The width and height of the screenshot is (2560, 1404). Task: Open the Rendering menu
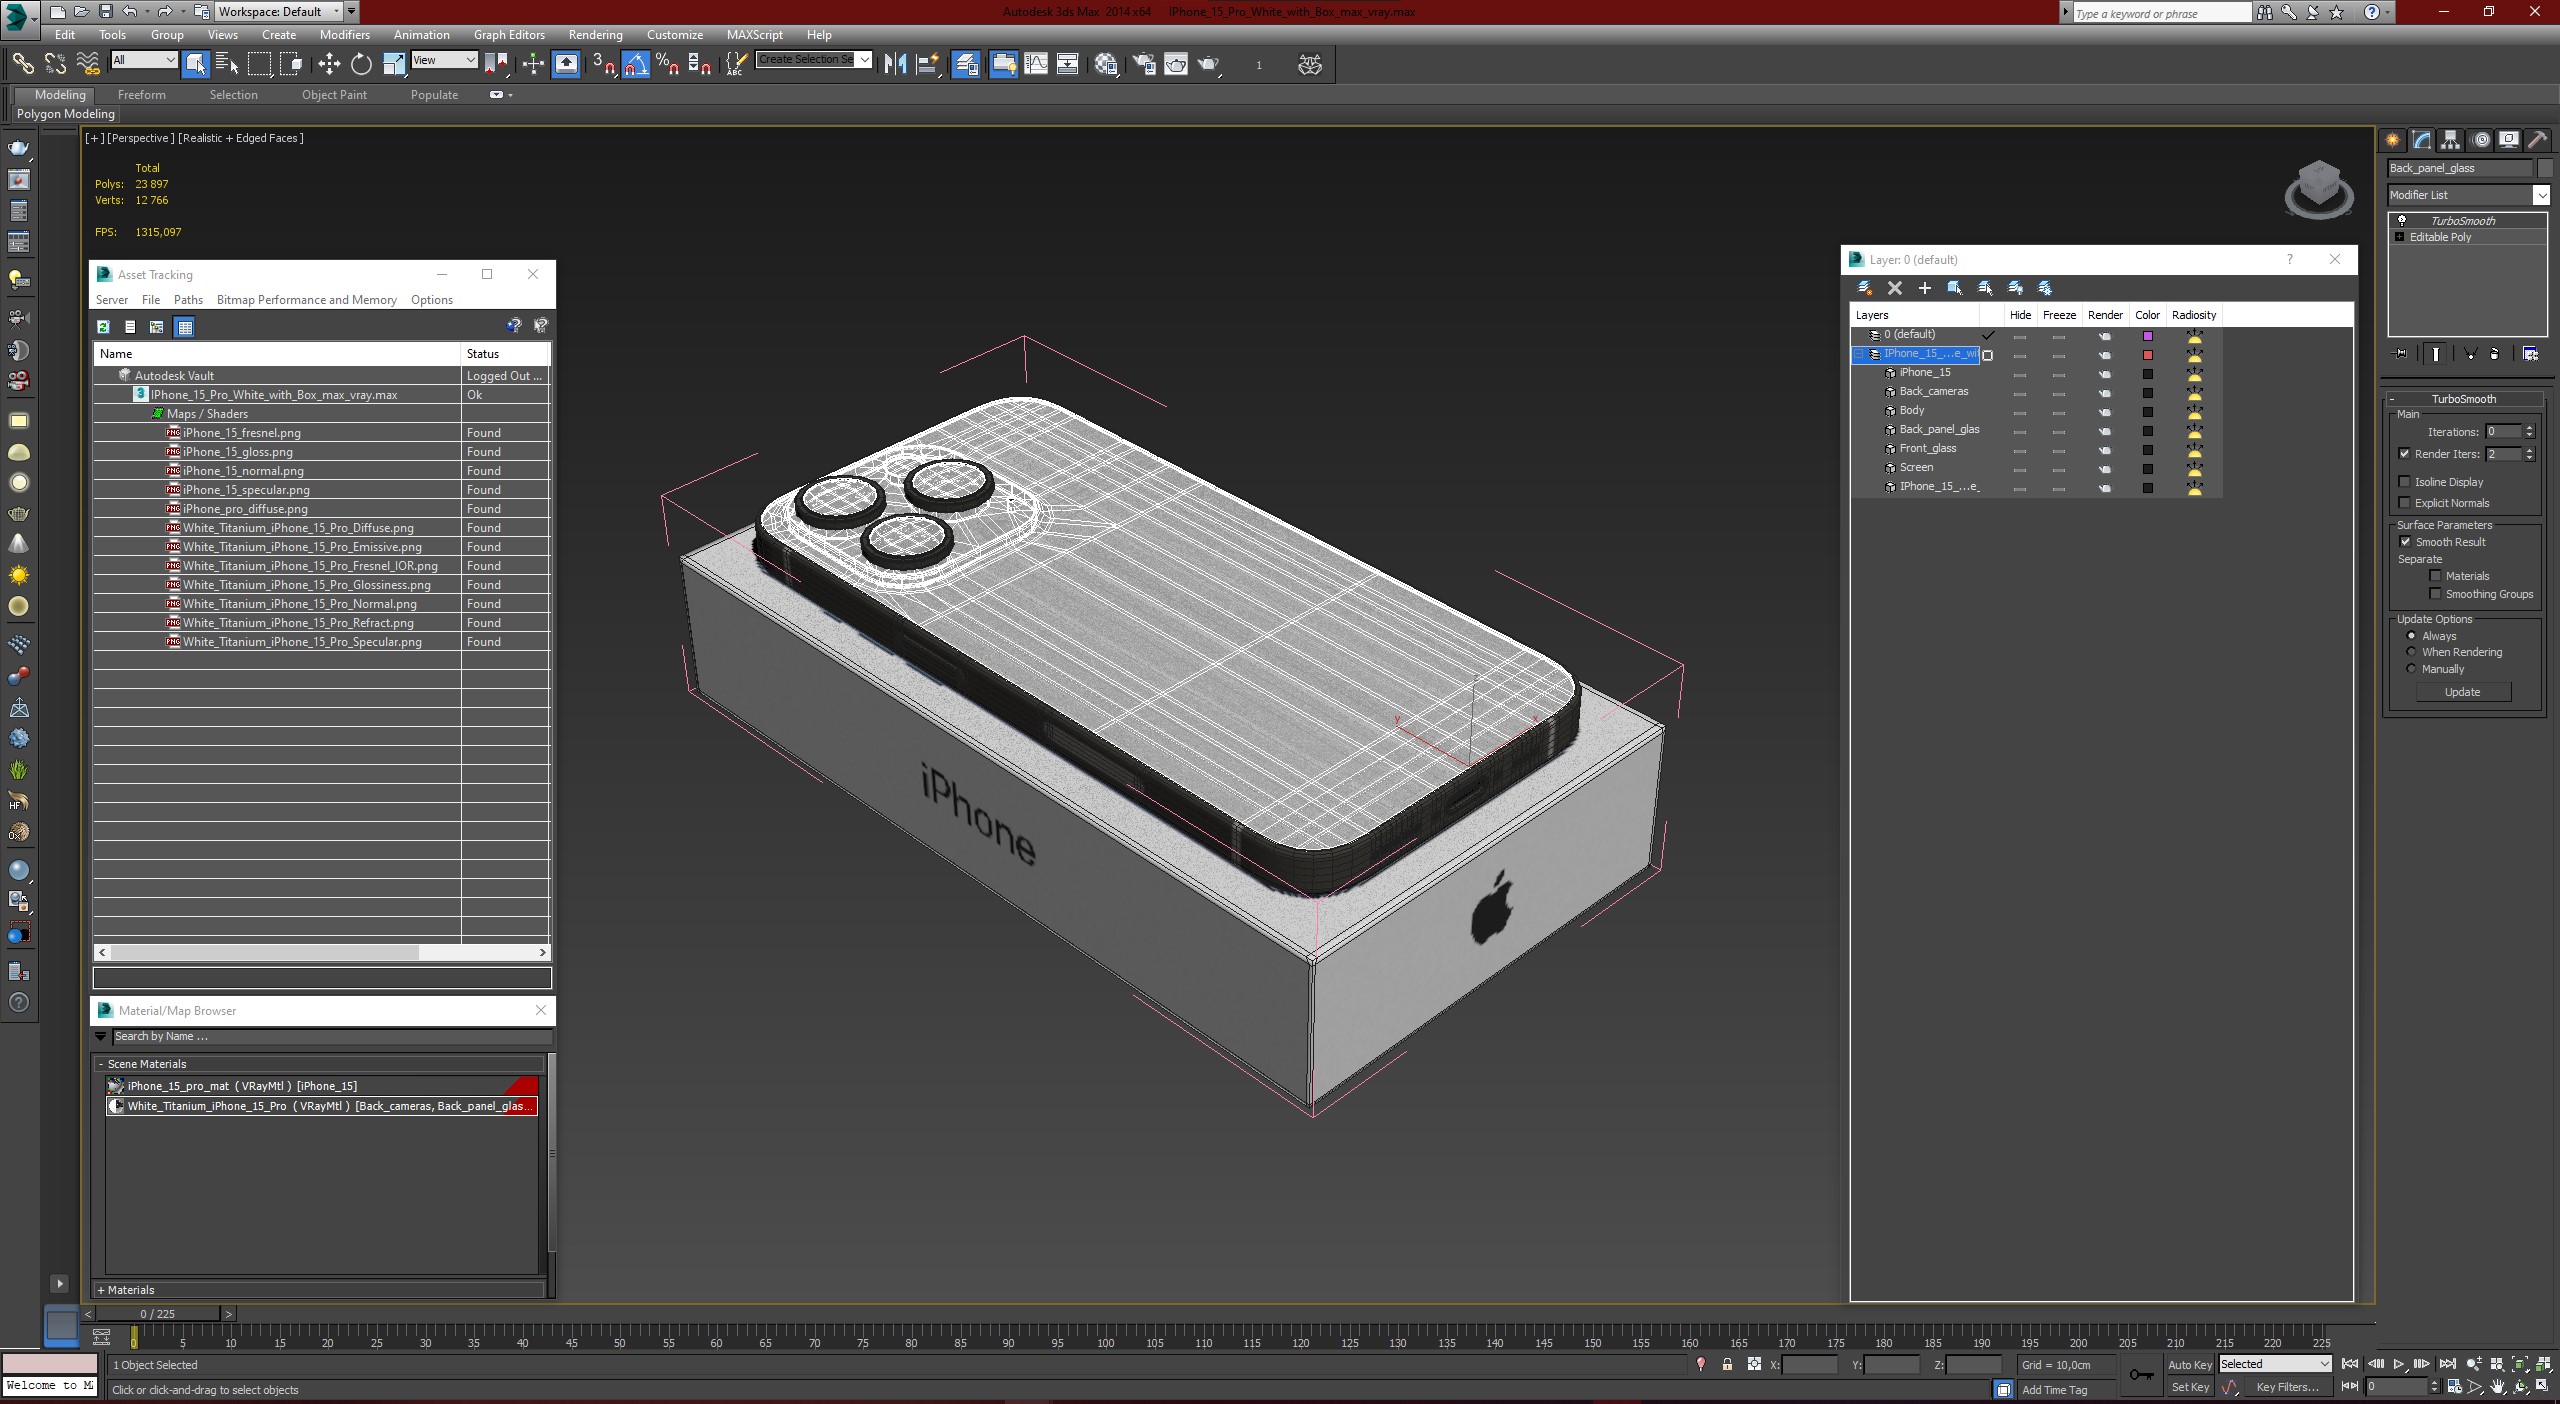tap(595, 34)
